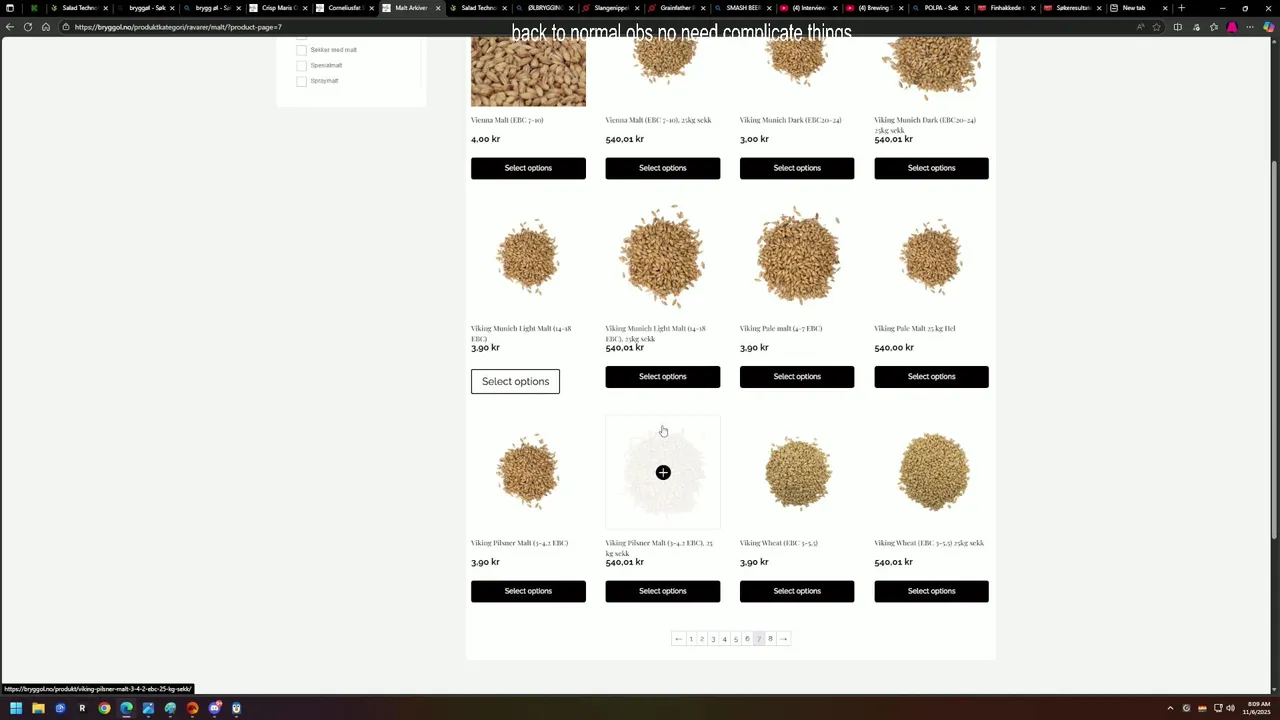Viewport: 1280px width, 720px height.
Task: Open Viking Wheat (EBC 3-5.5) product image
Action: pyautogui.click(x=797, y=472)
